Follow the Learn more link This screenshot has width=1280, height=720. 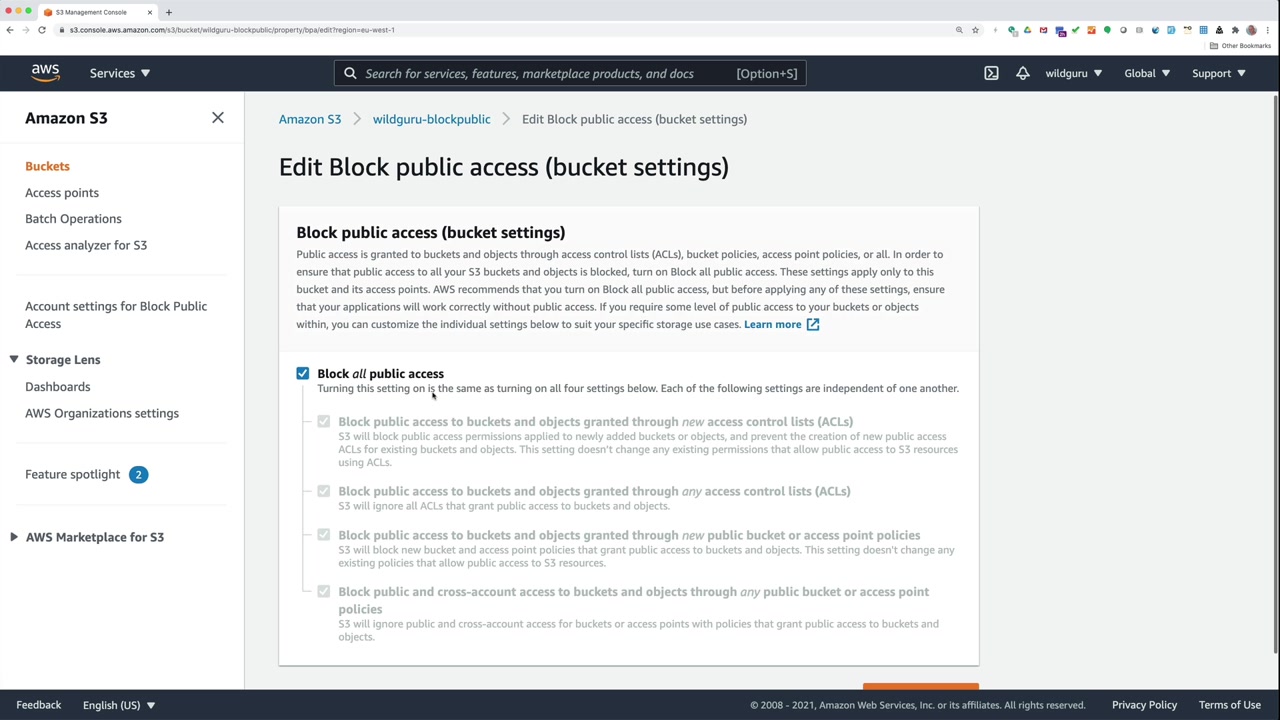[772, 324]
